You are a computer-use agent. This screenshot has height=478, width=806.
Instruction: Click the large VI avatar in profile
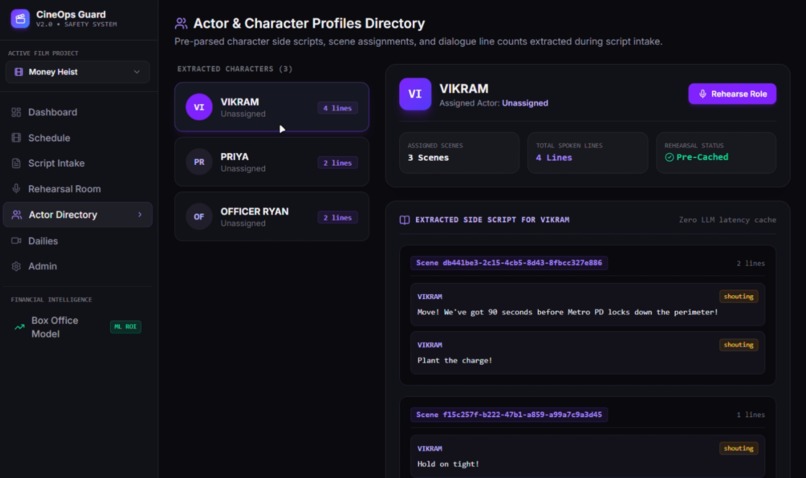[415, 94]
